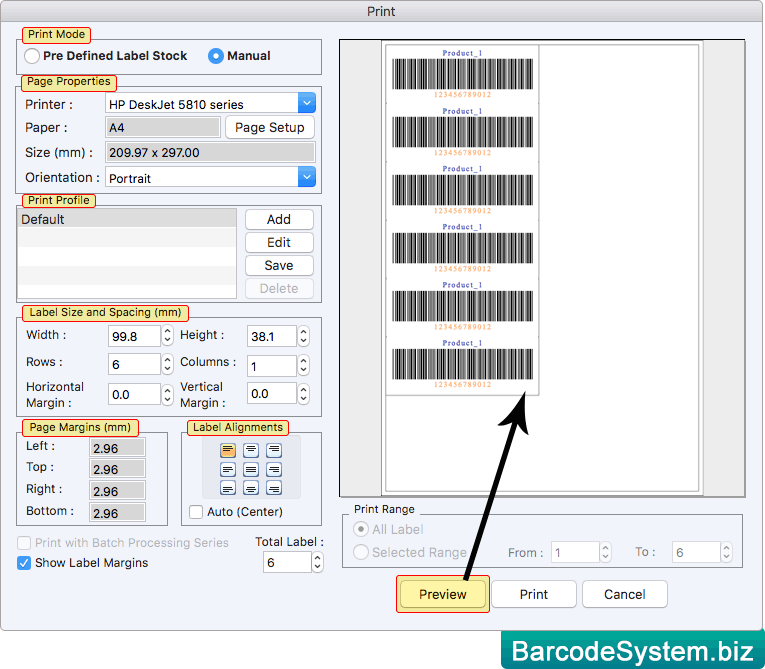The height and width of the screenshot is (669, 765).
Task: Select middle-right label alignment icon
Action: coord(274,470)
